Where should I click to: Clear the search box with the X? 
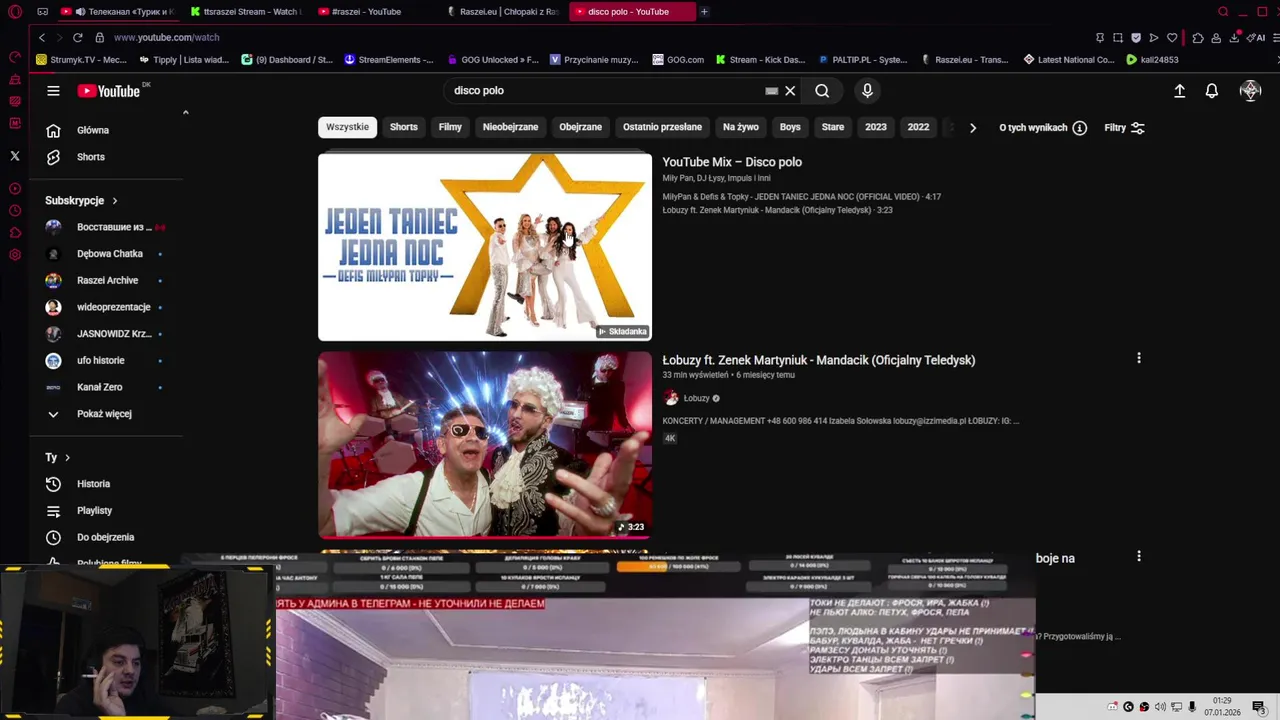pos(790,91)
